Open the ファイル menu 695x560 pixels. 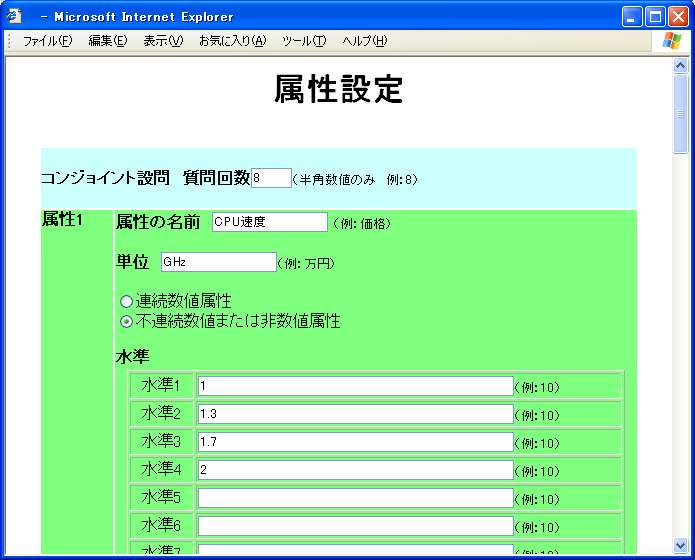point(47,41)
